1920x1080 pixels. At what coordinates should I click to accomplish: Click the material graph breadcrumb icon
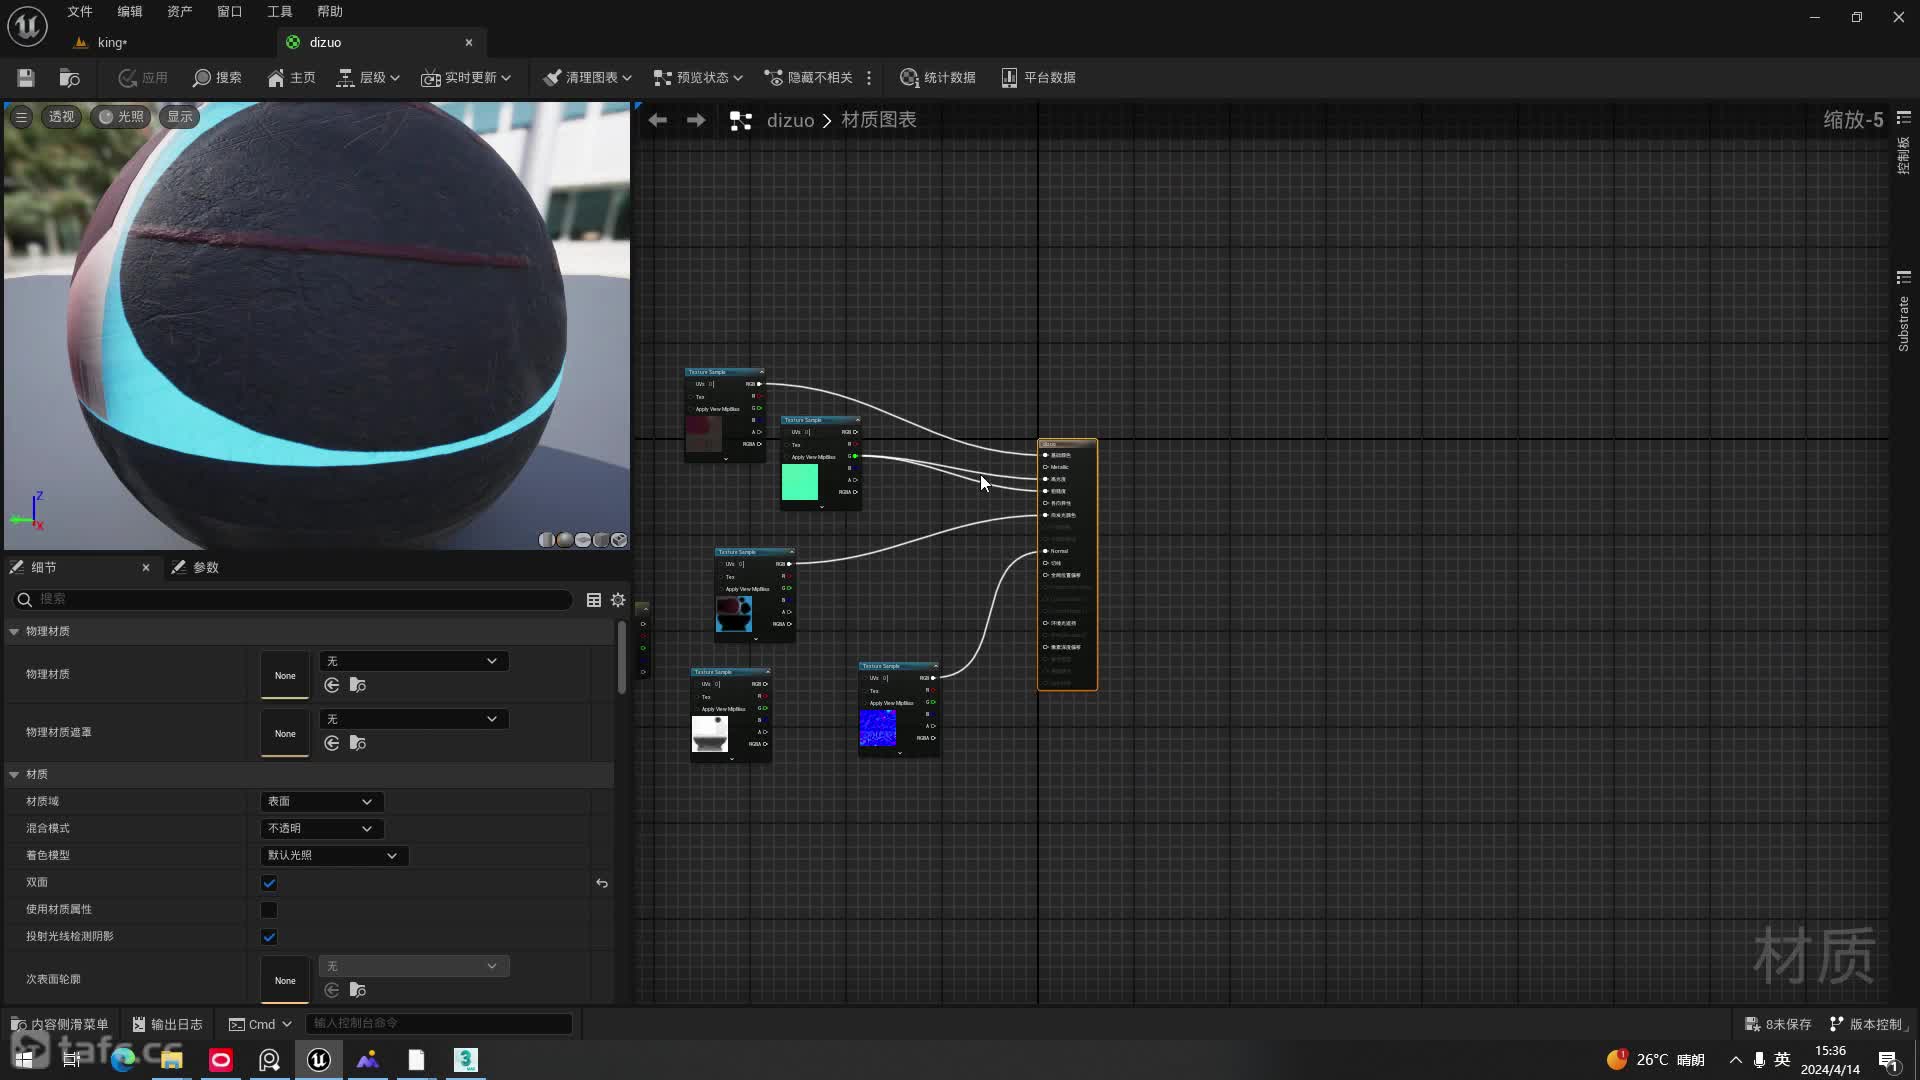tap(741, 120)
